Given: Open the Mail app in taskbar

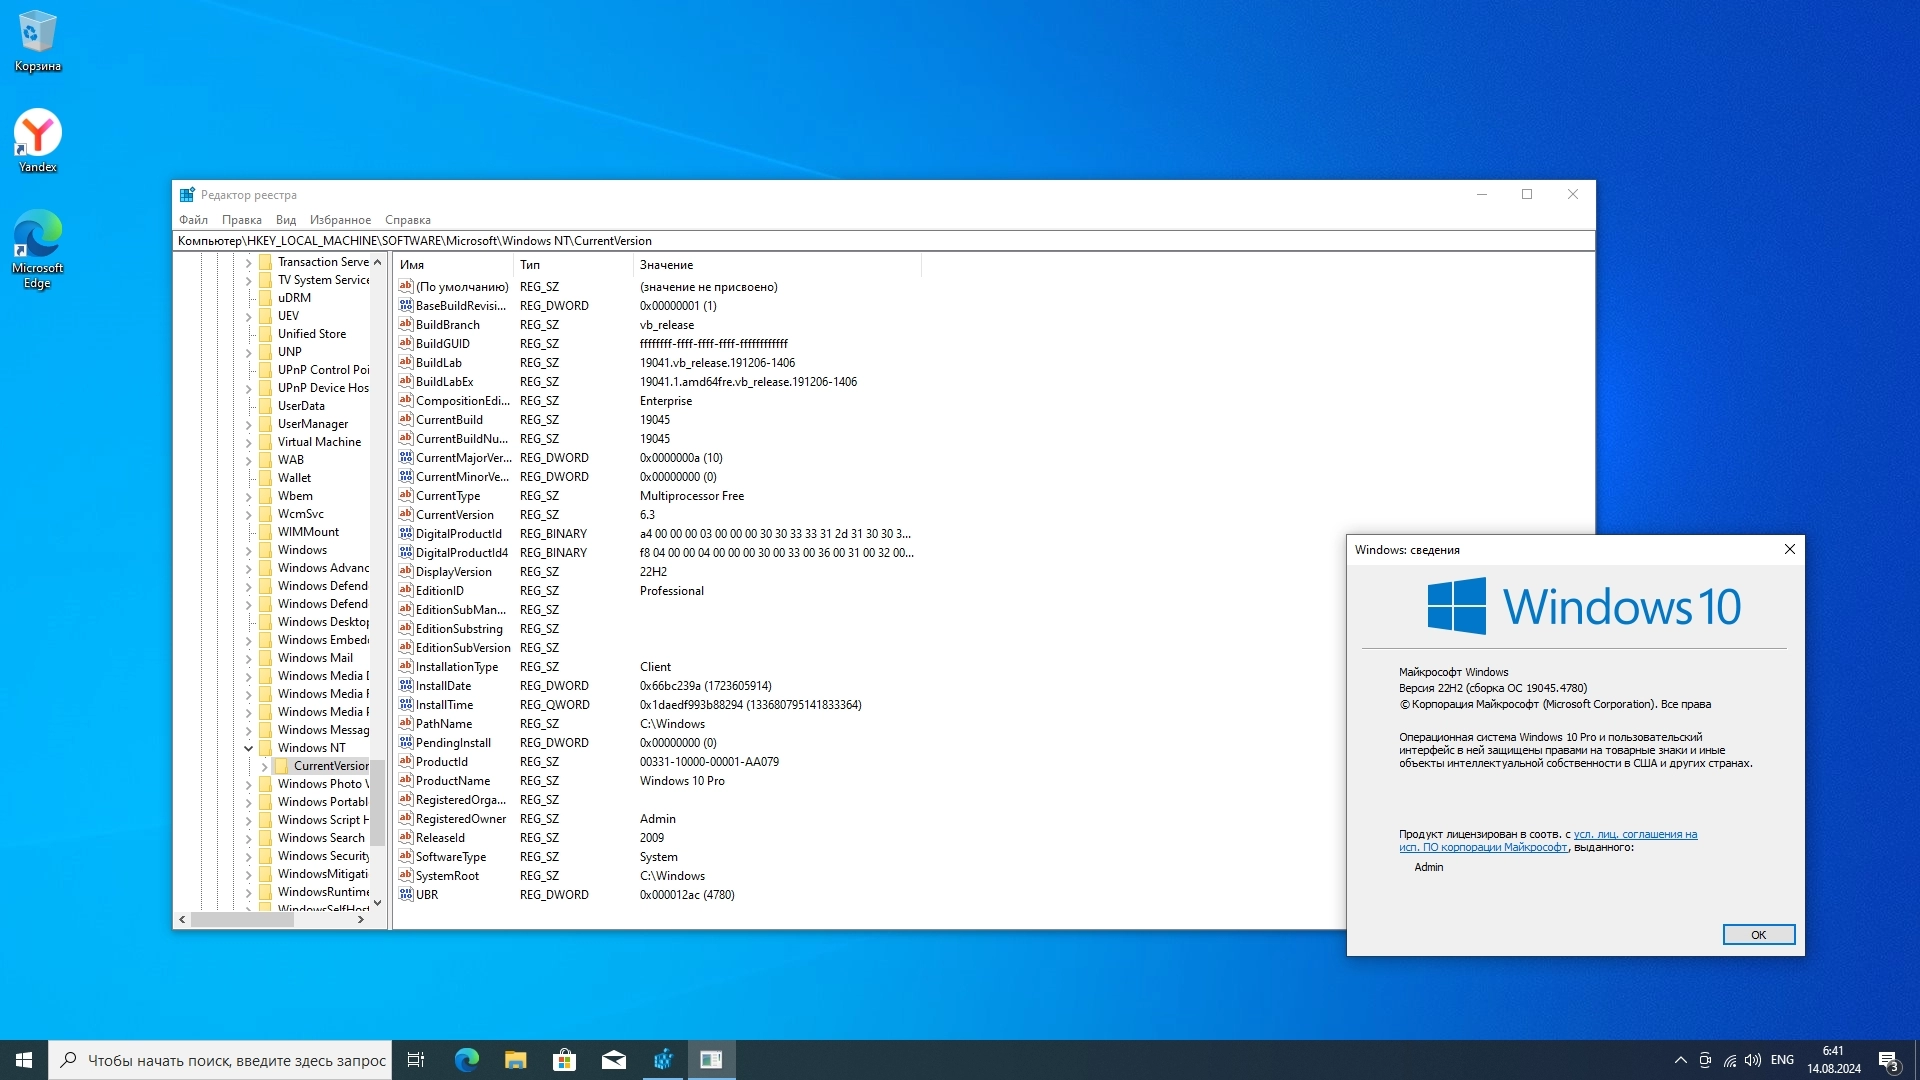Looking at the screenshot, I should tap(613, 1060).
